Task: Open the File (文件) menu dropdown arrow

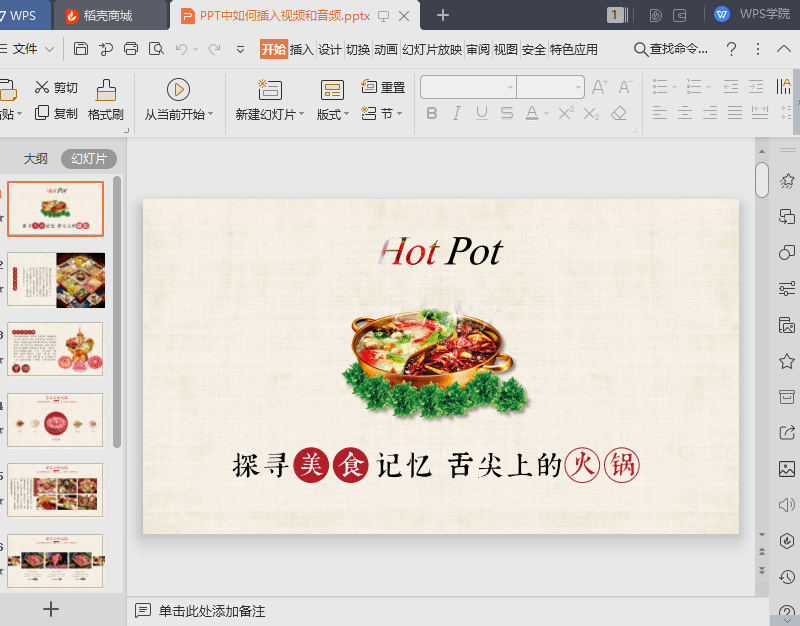Action: click(49, 49)
